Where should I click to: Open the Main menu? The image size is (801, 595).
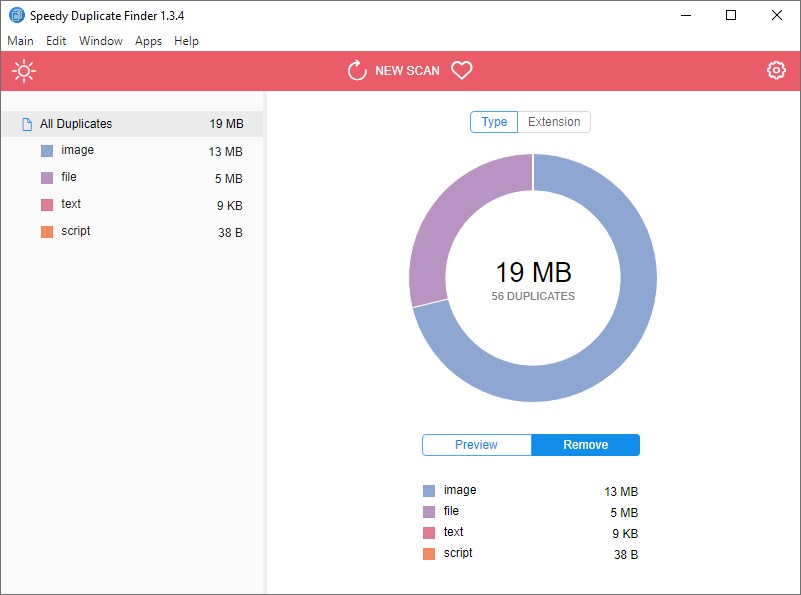point(21,41)
